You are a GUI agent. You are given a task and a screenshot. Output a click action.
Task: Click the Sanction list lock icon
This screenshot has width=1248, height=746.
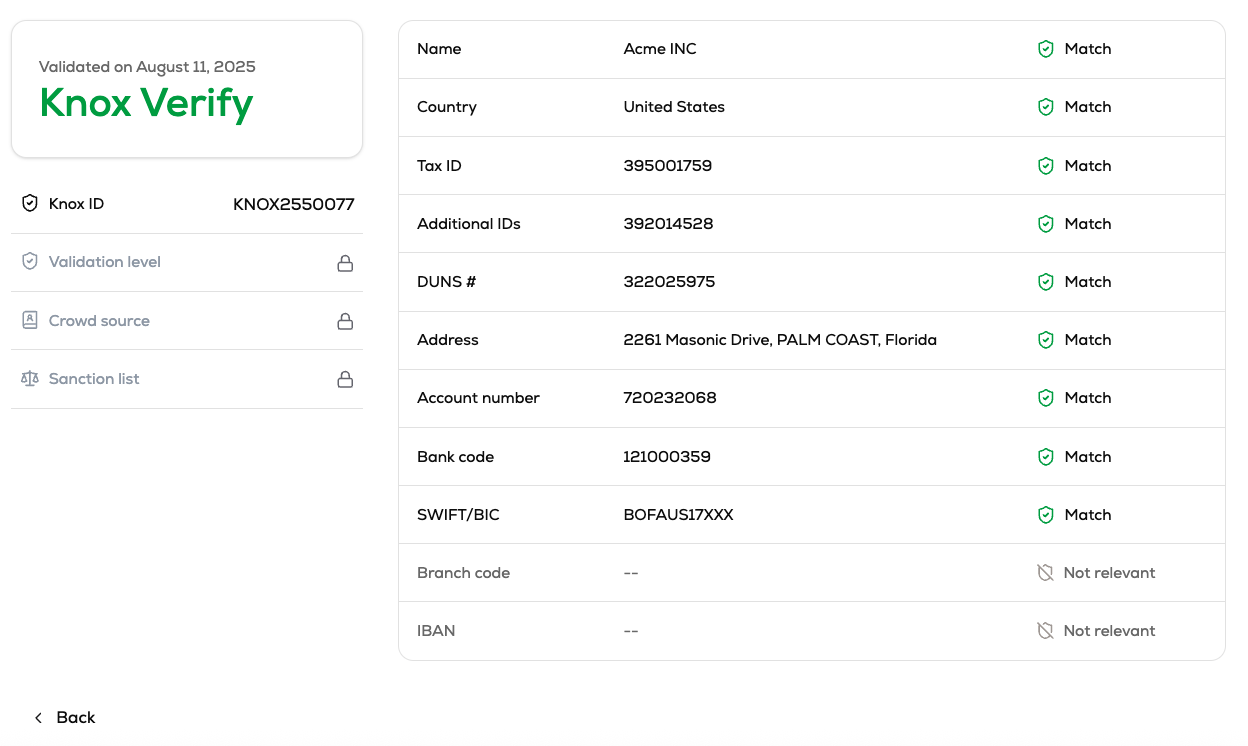pos(345,379)
